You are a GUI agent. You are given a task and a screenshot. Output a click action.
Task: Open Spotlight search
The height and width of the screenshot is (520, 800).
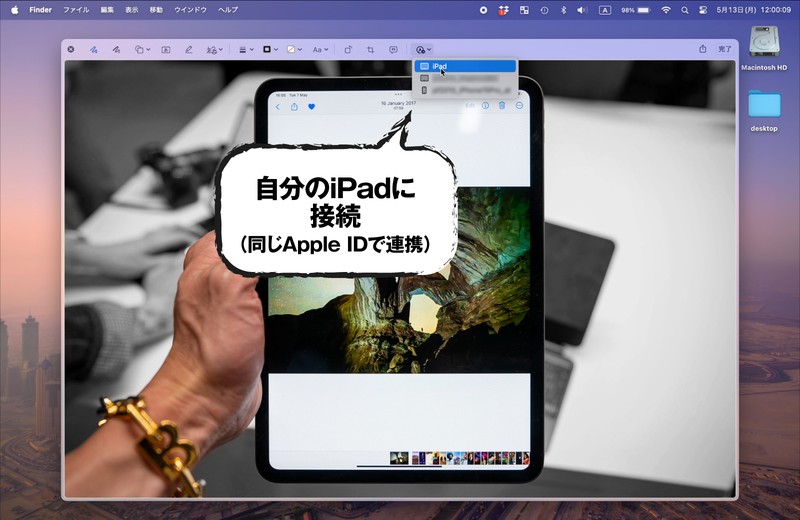coord(685,10)
